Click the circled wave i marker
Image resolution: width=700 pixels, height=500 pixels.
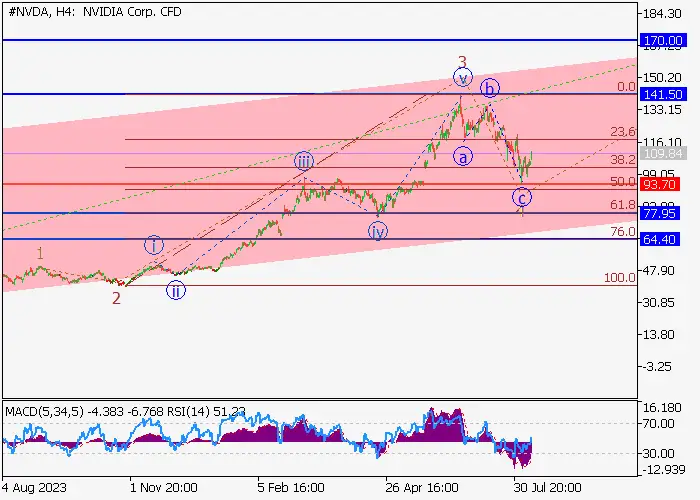tap(154, 245)
